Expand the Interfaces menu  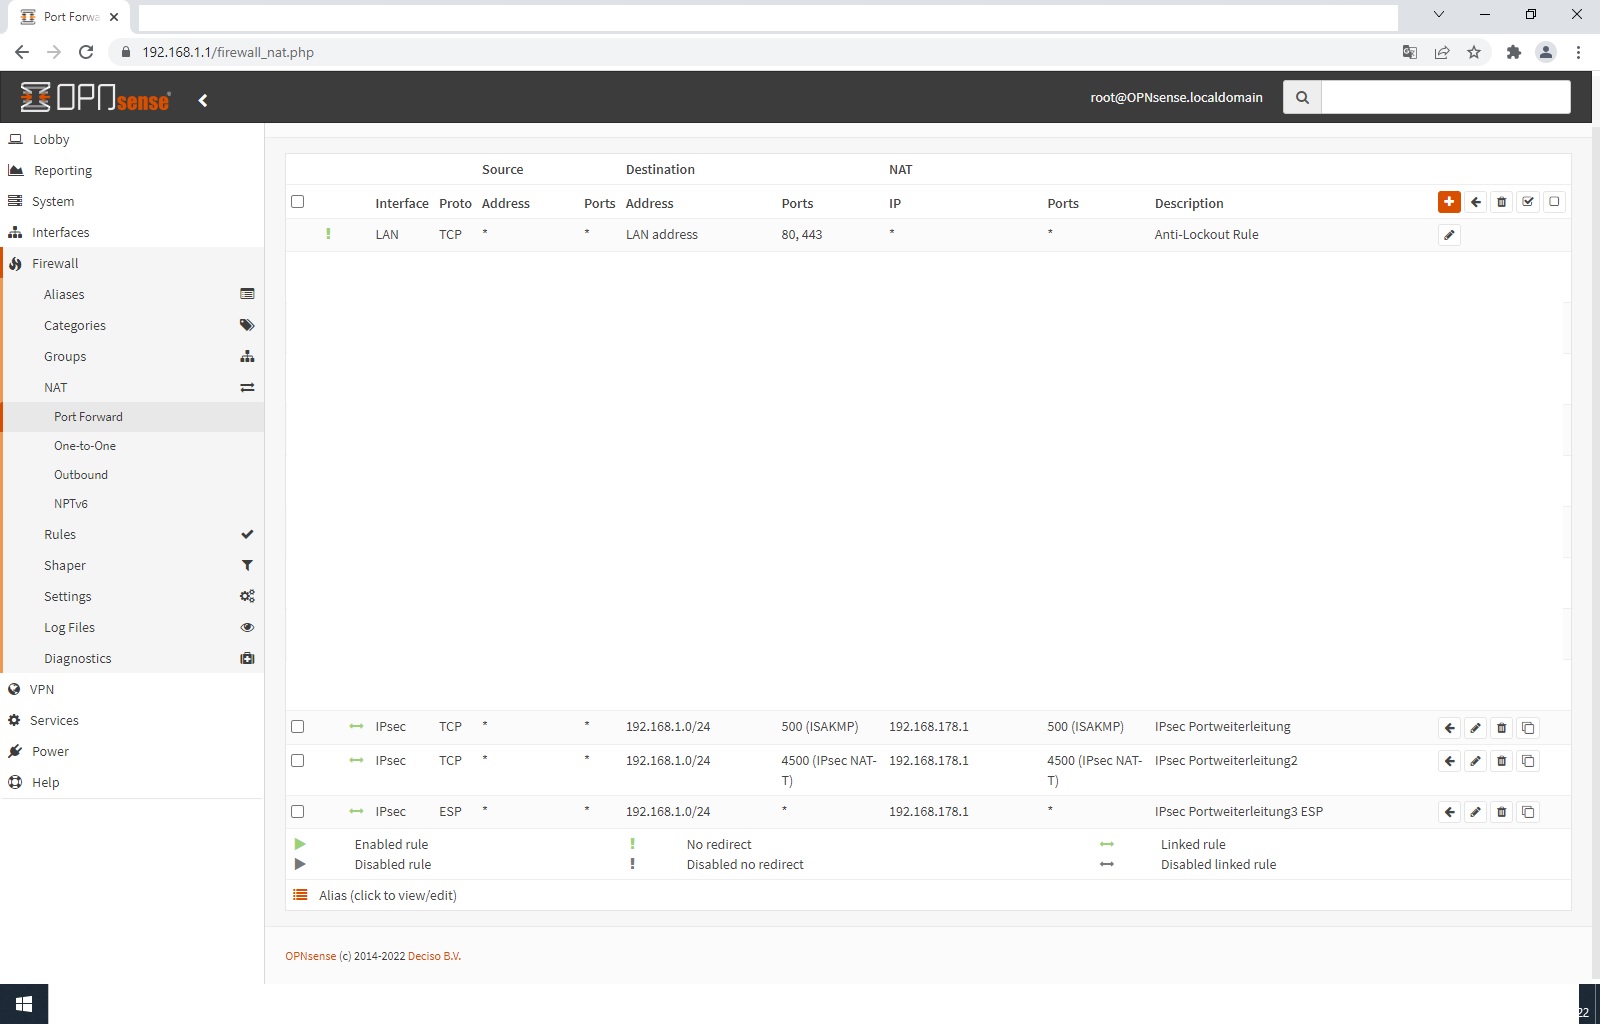pos(132,233)
